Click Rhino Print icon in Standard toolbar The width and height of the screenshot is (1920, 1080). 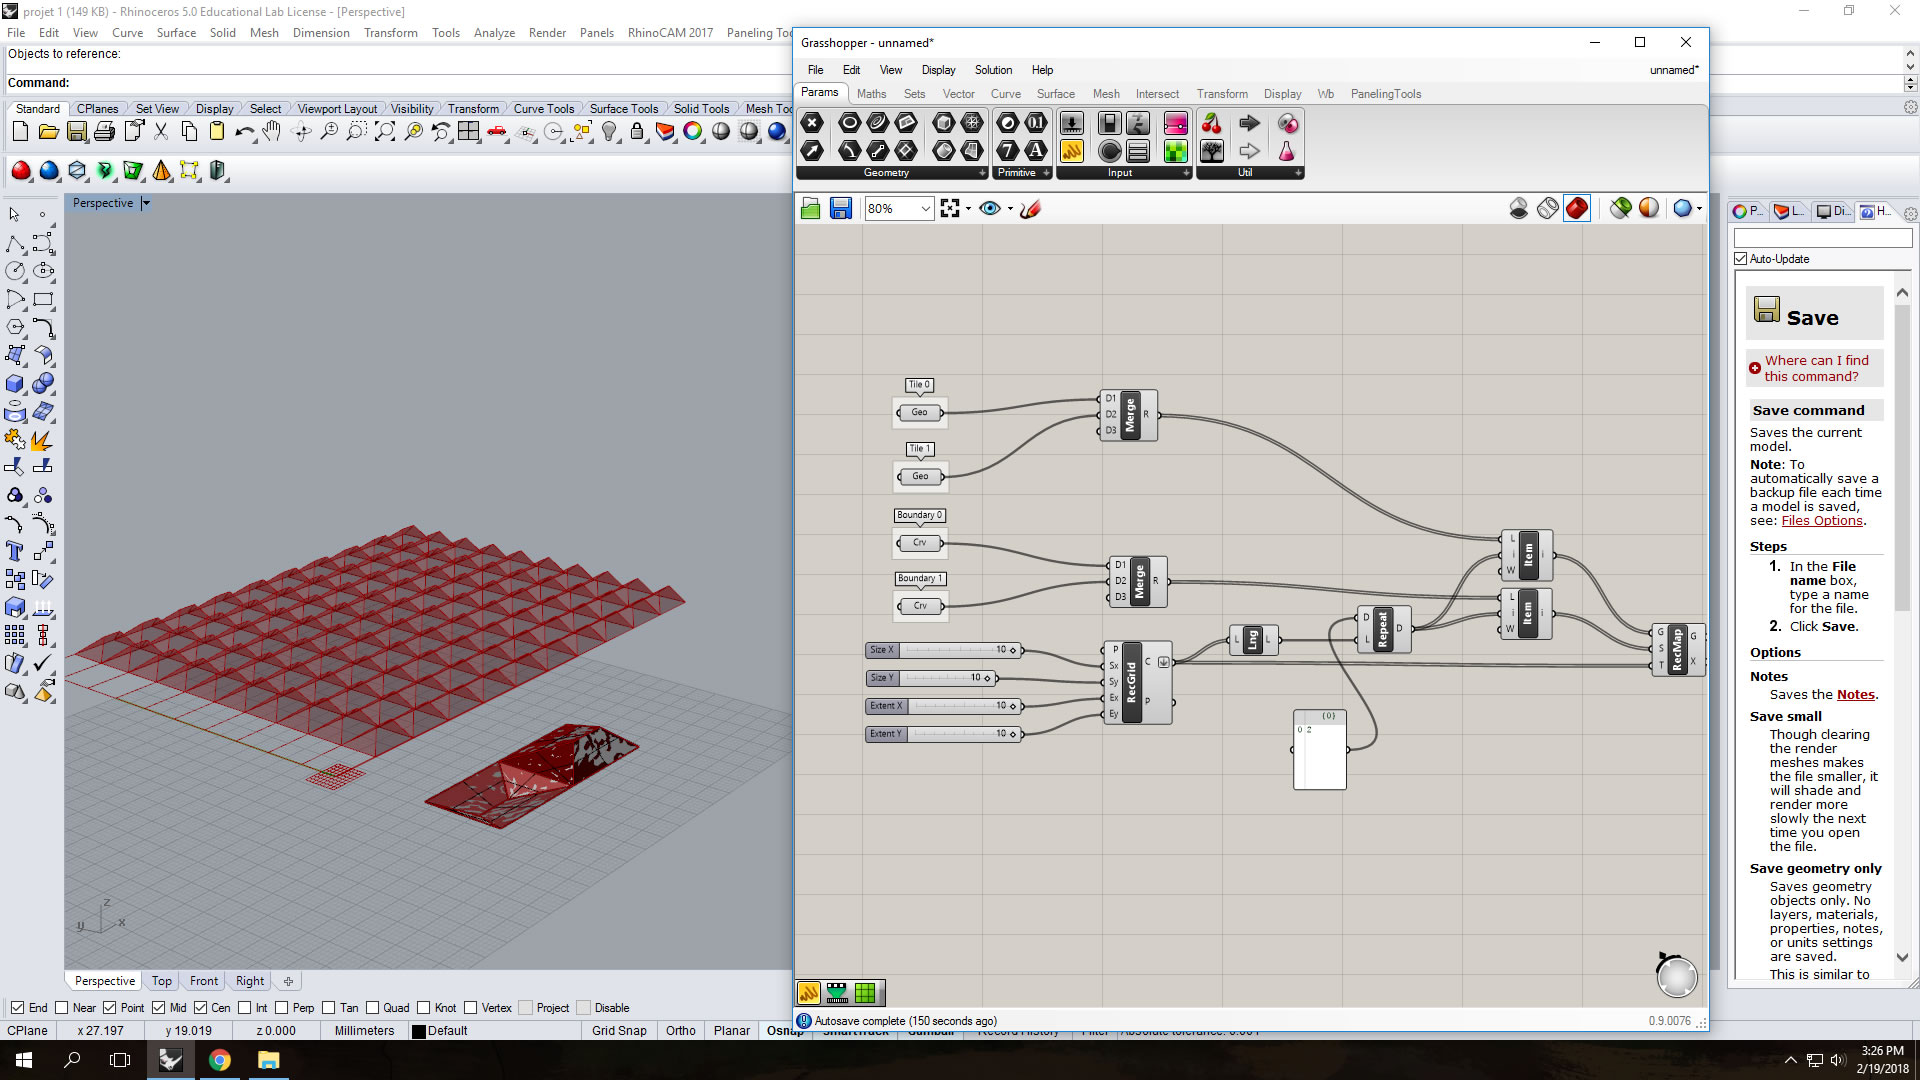pos(104,131)
